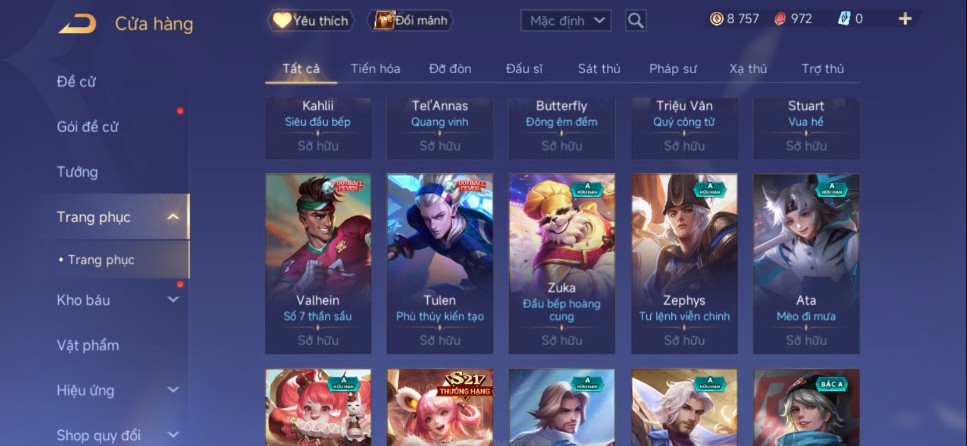This screenshot has width=967, height=446.
Task: Open the Valhein Số 7 thần sầu skin
Action: coord(318,263)
